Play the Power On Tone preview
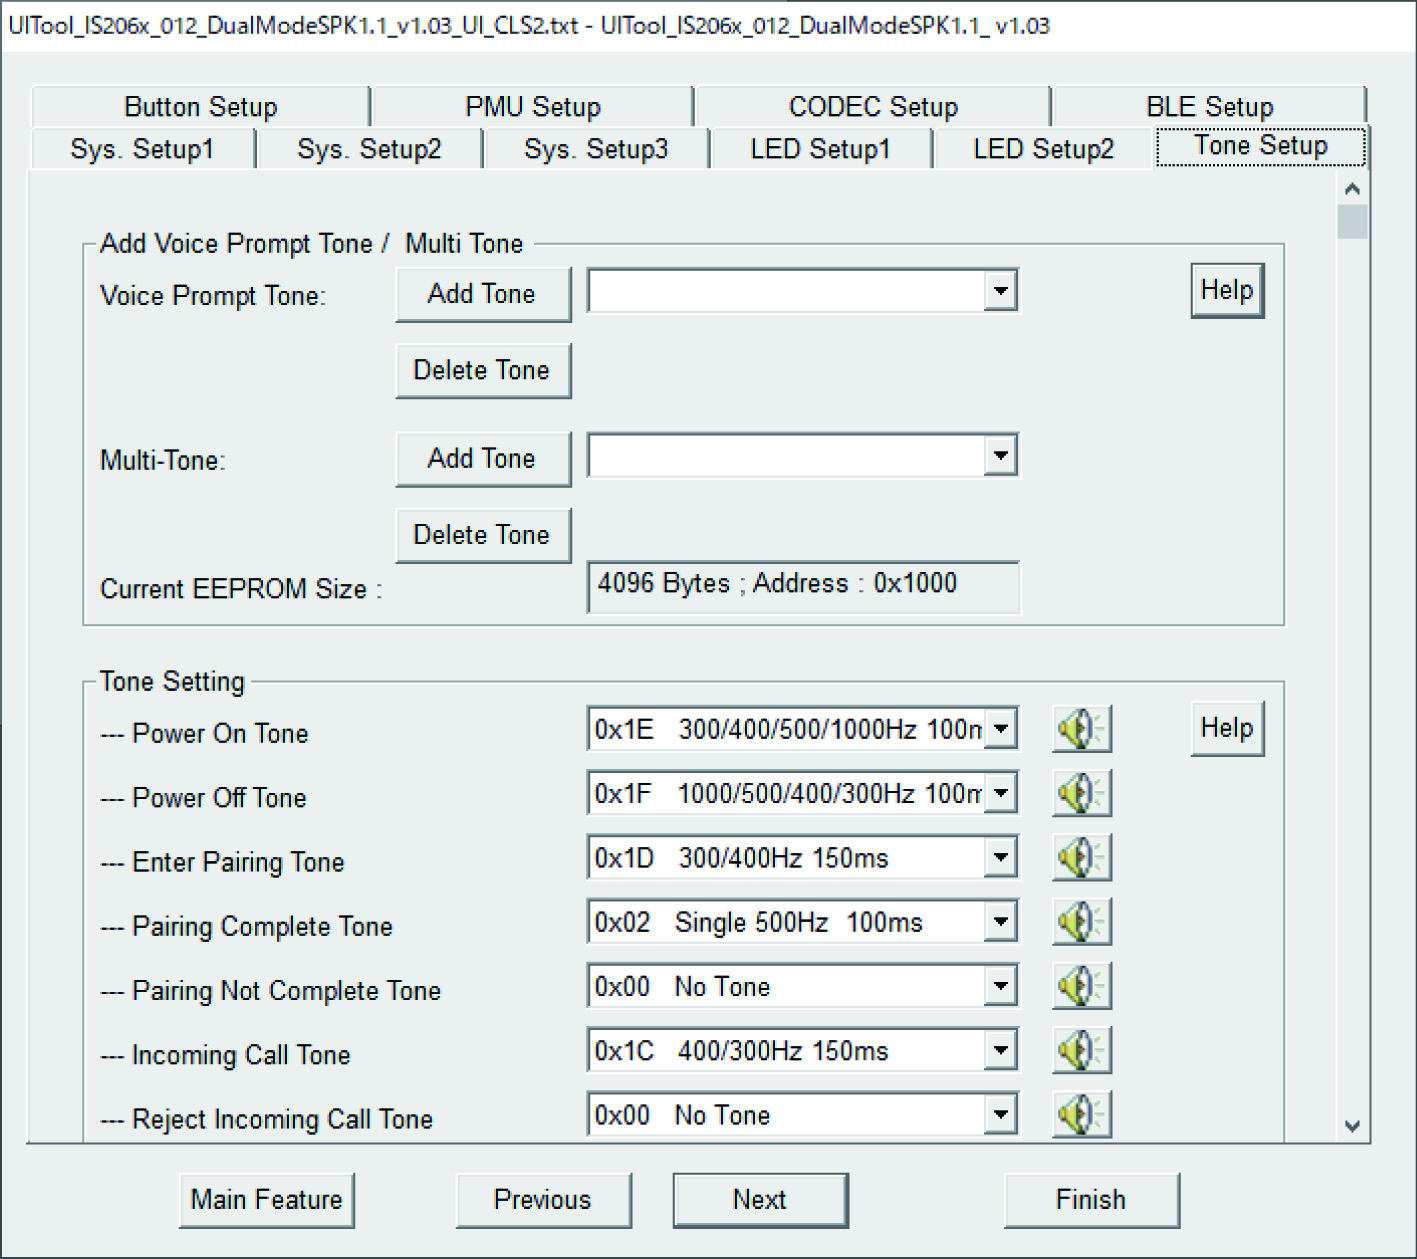The image size is (1417, 1259). (1081, 729)
